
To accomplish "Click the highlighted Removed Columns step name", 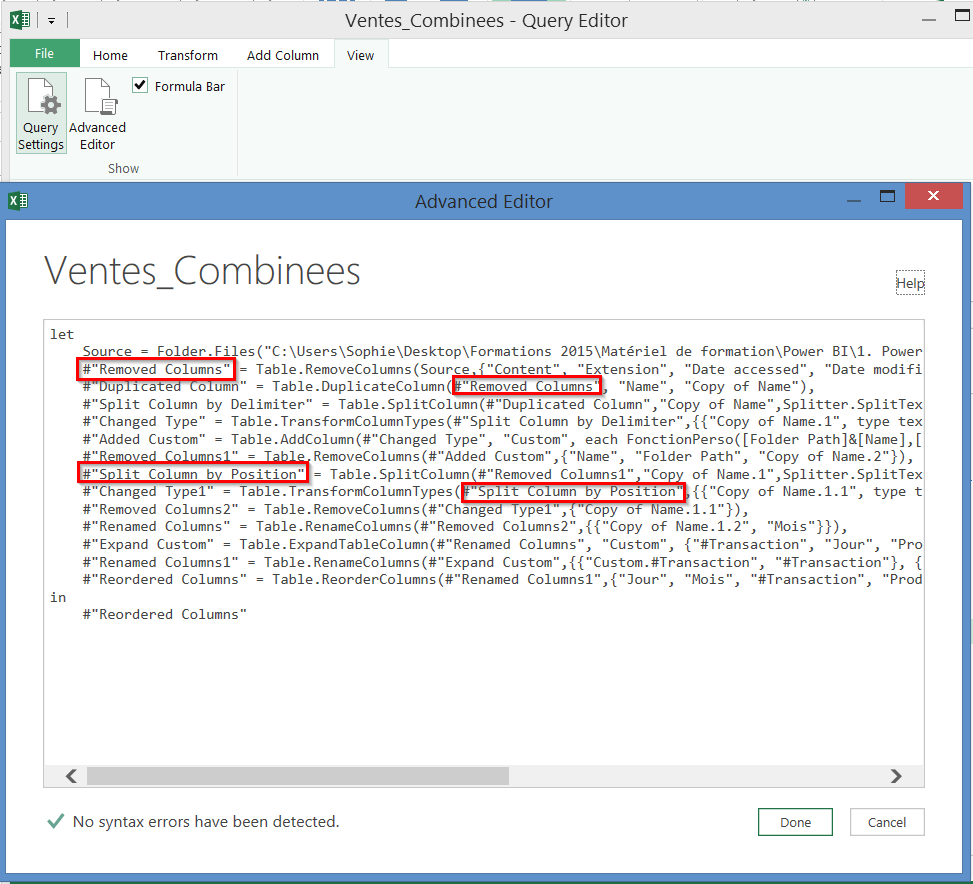I will click(x=155, y=369).
